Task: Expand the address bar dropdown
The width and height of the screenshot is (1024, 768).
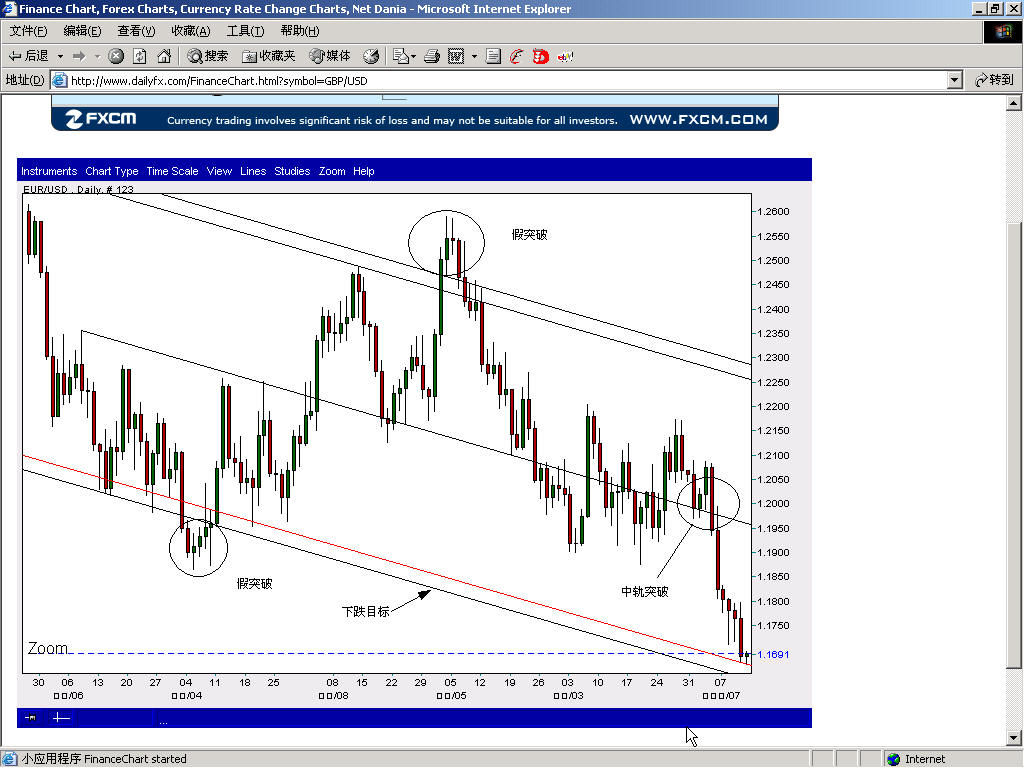Action: point(954,80)
